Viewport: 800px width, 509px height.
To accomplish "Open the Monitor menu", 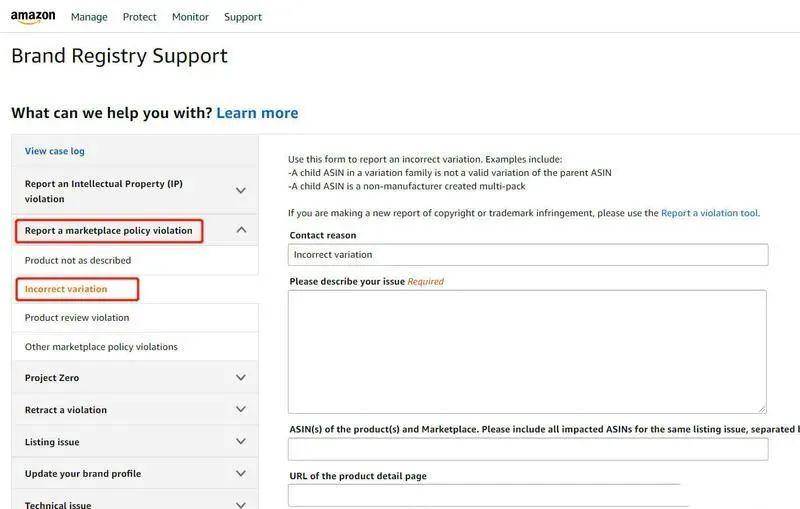I will pos(190,17).
